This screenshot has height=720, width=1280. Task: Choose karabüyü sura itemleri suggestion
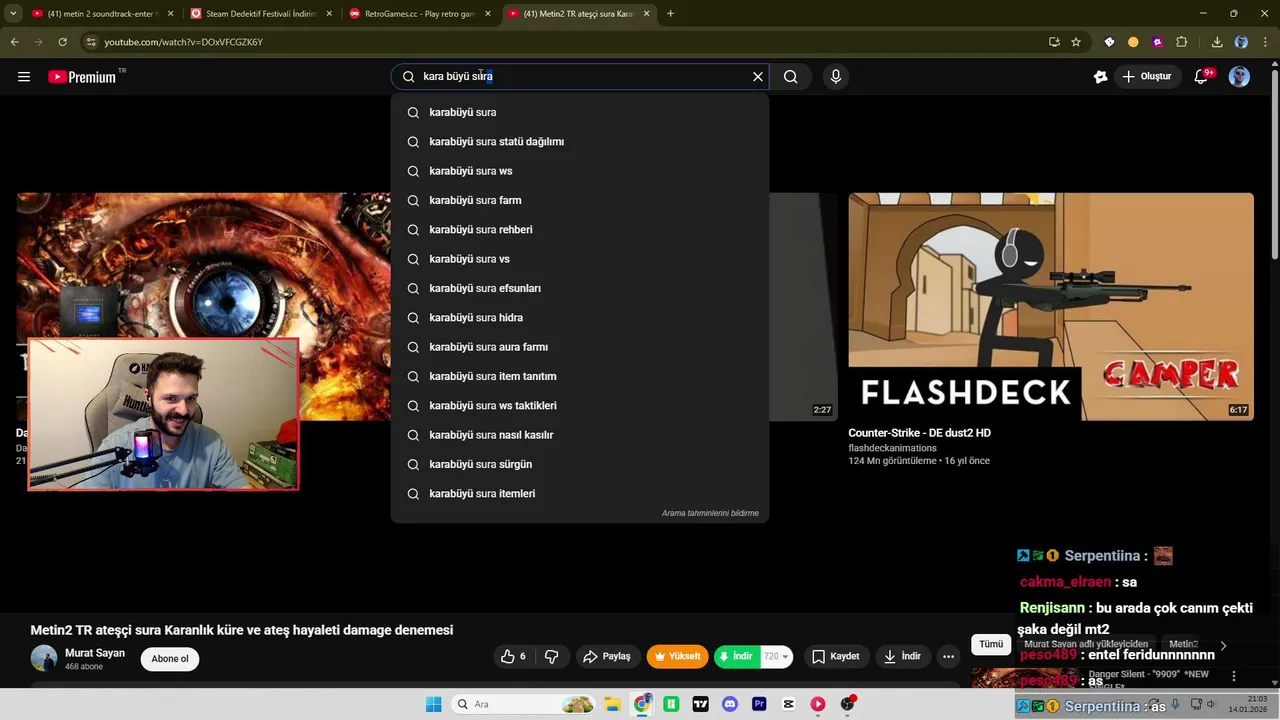click(x=580, y=494)
